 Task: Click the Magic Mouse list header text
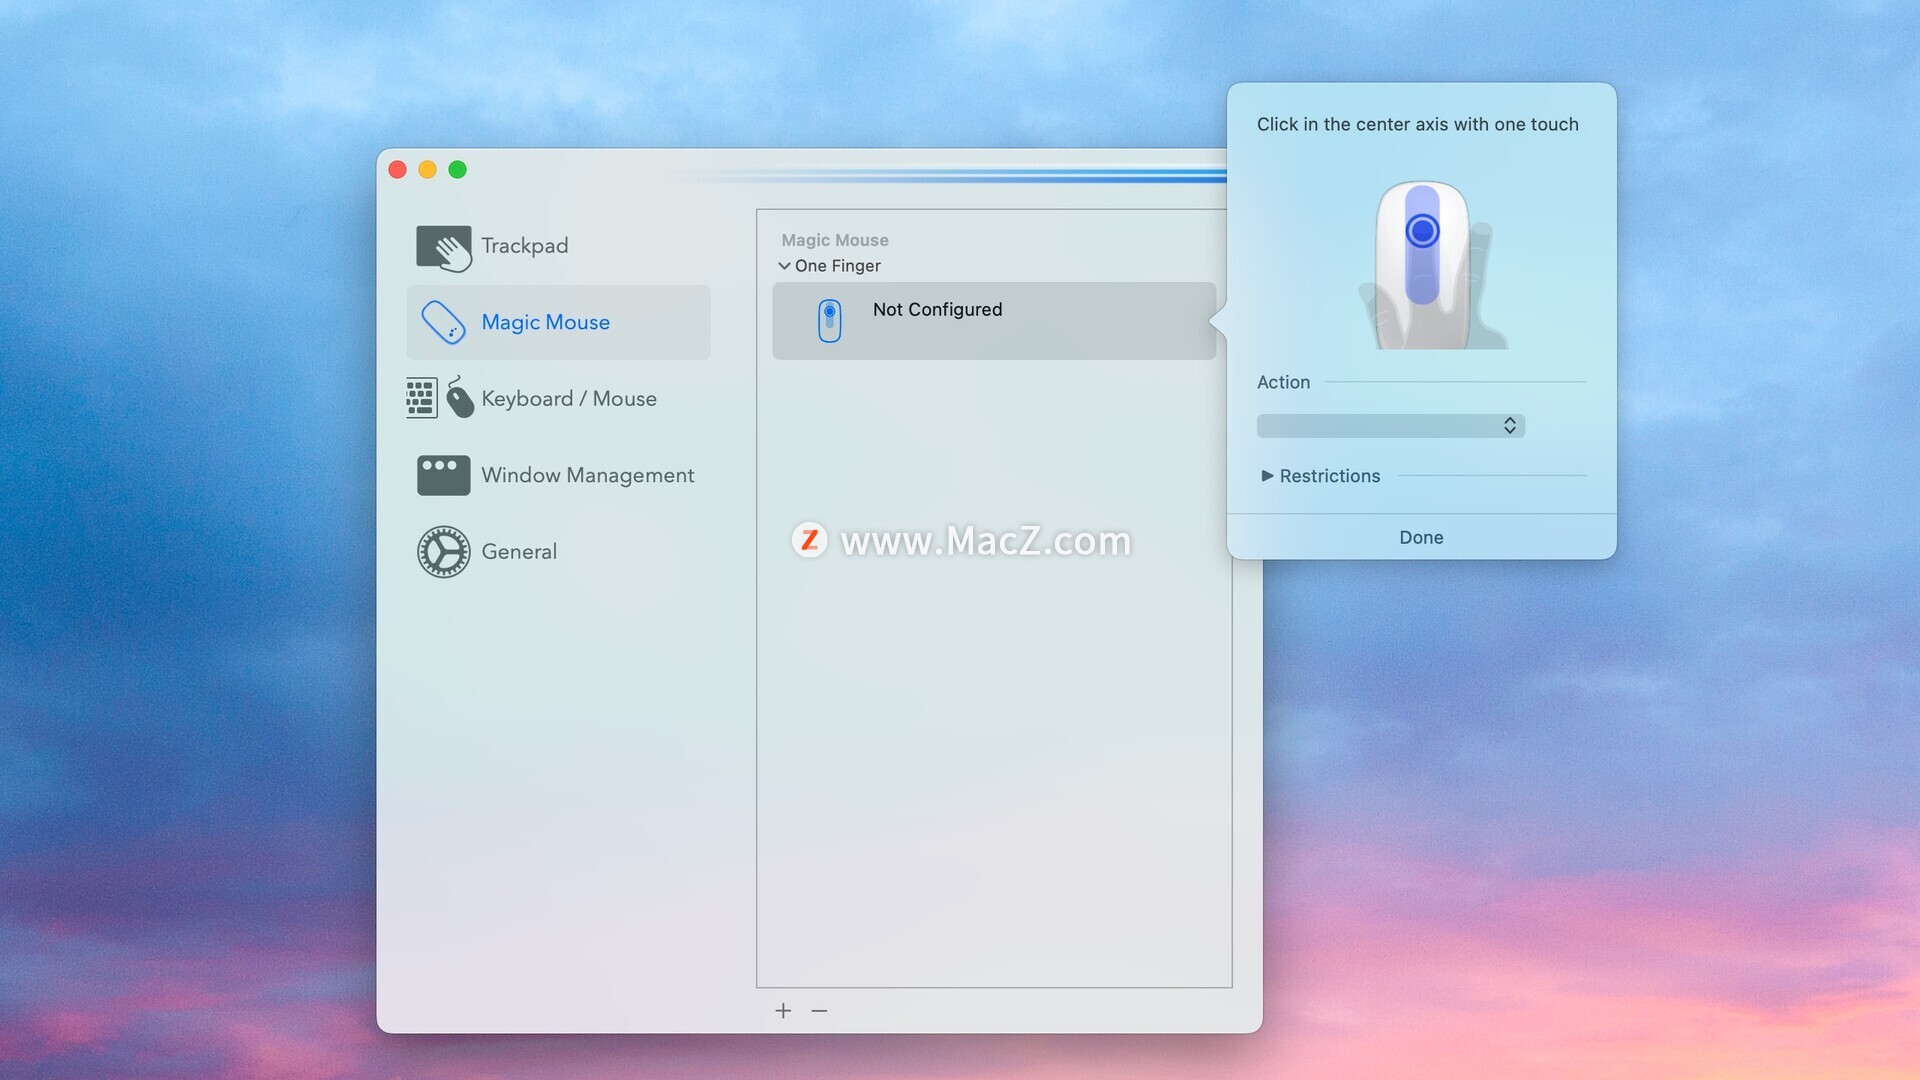(x=835, y=240)
